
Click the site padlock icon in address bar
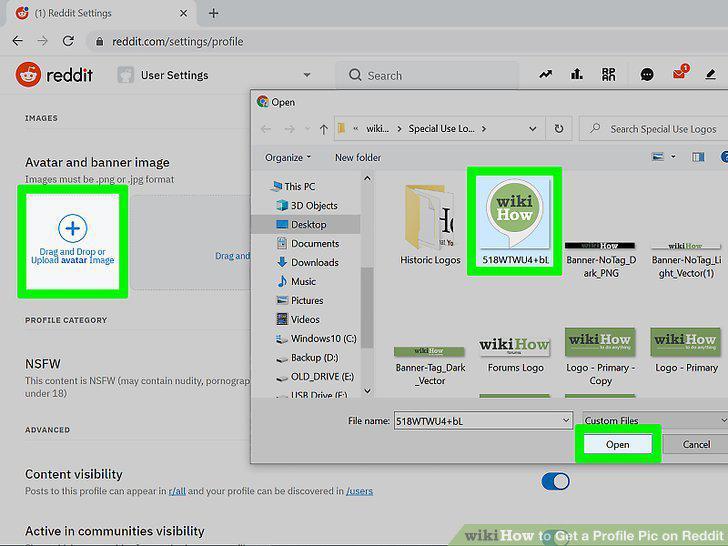point(99,42)
